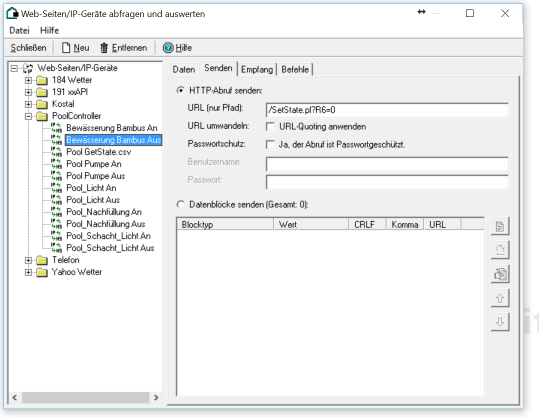Open the Datei menu
Viewport: 539px width, 418px height.
tap(19, 31)
